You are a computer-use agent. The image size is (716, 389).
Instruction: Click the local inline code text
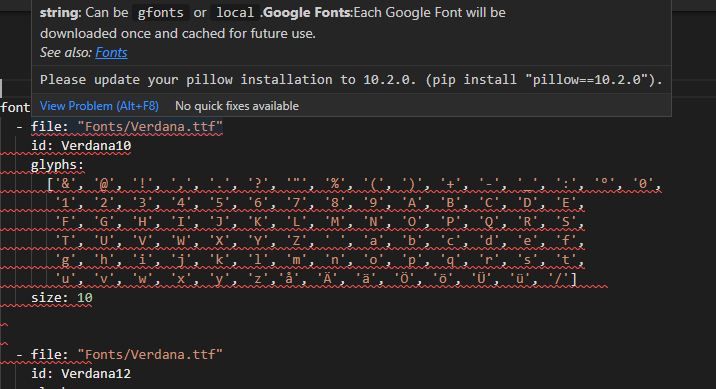pyautogui.click(x=235, y=13)
